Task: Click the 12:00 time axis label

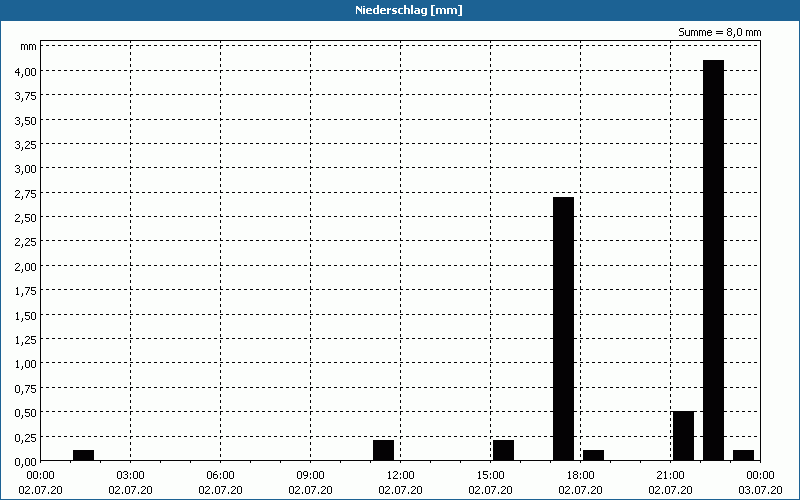Action: coord(401,476)
